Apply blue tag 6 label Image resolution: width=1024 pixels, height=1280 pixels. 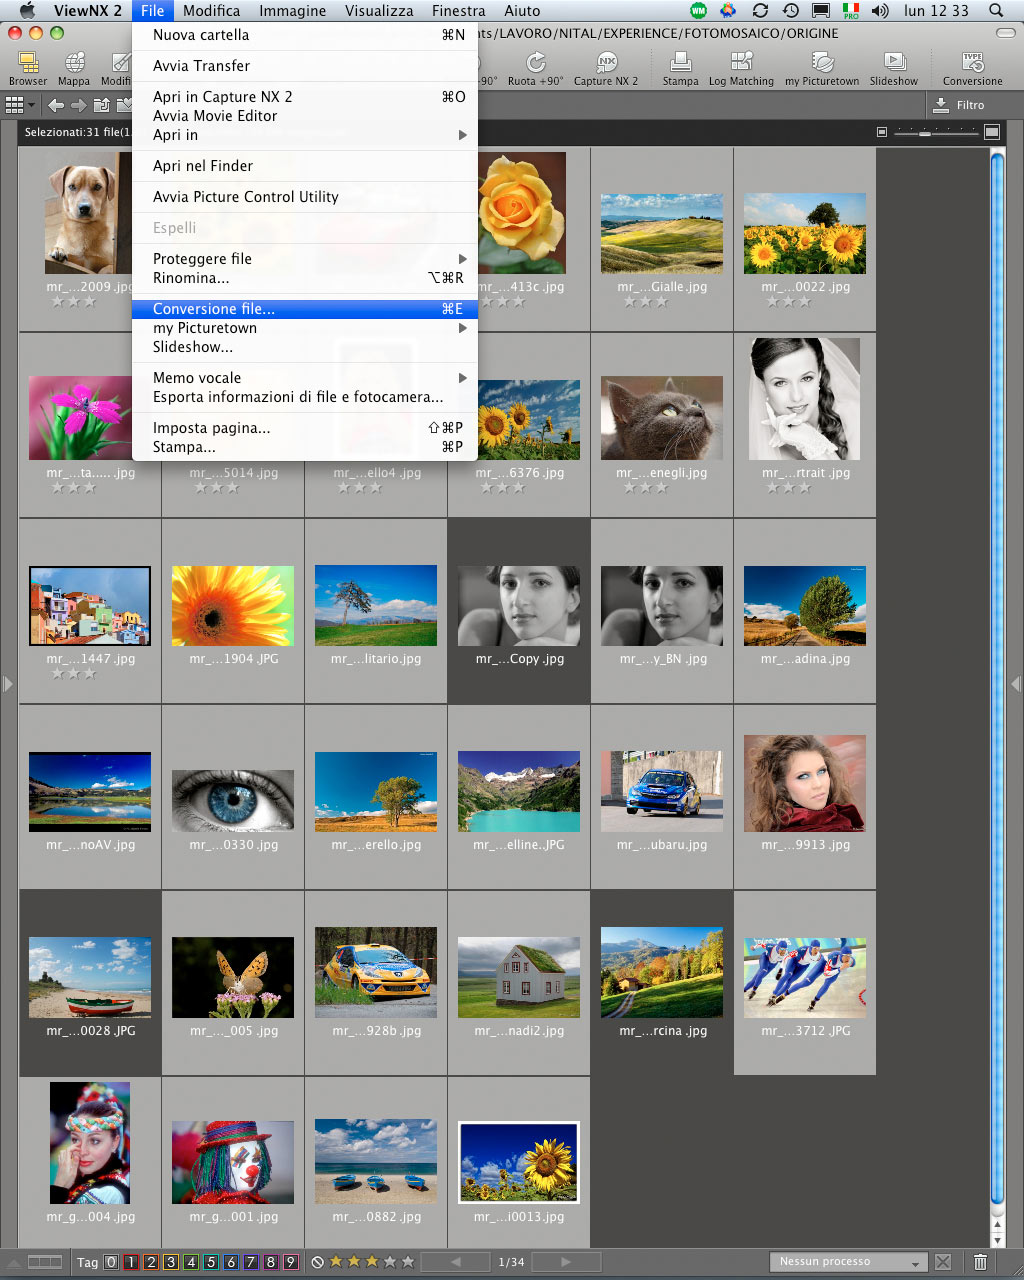point(231,1262)
